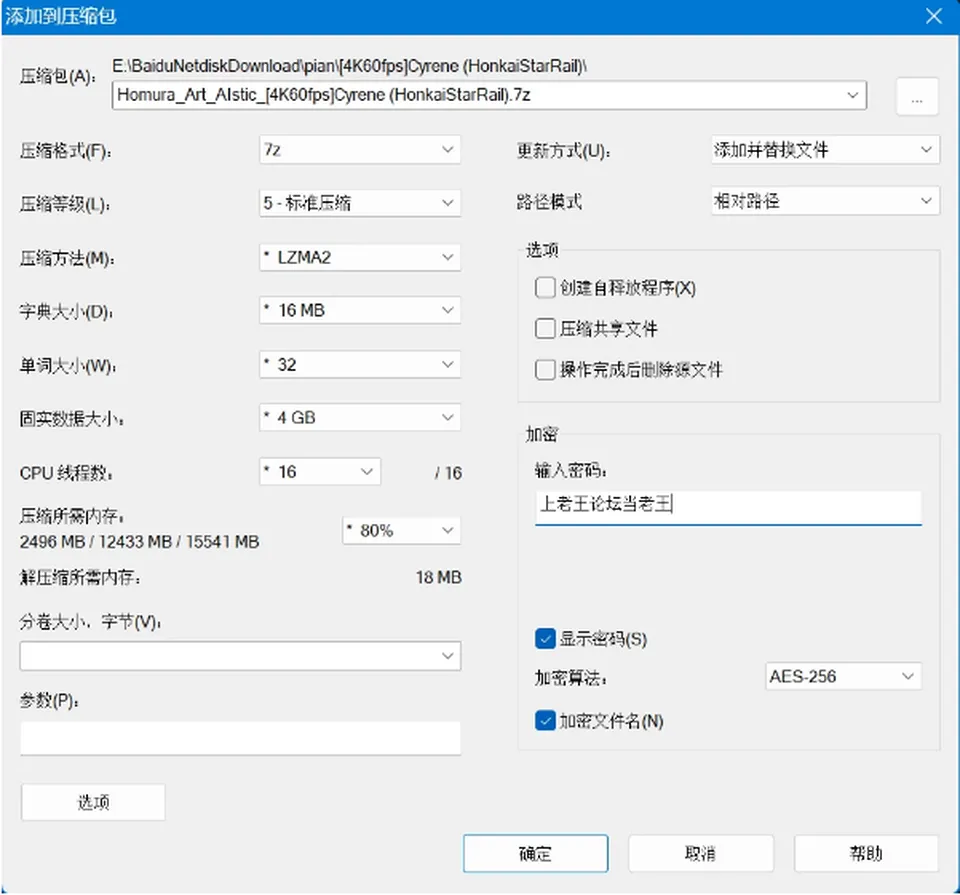Click the 确定 OK button

click(536, 853)
